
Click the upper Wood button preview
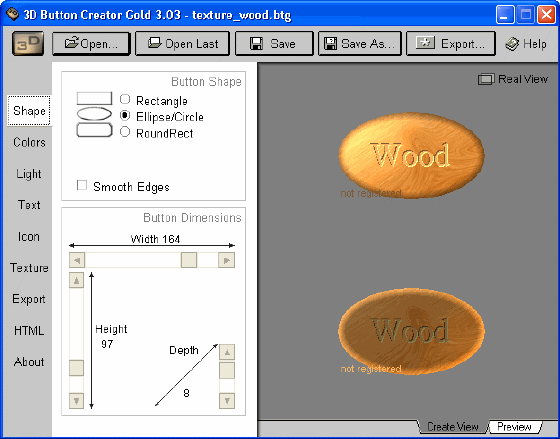(411, 155)
